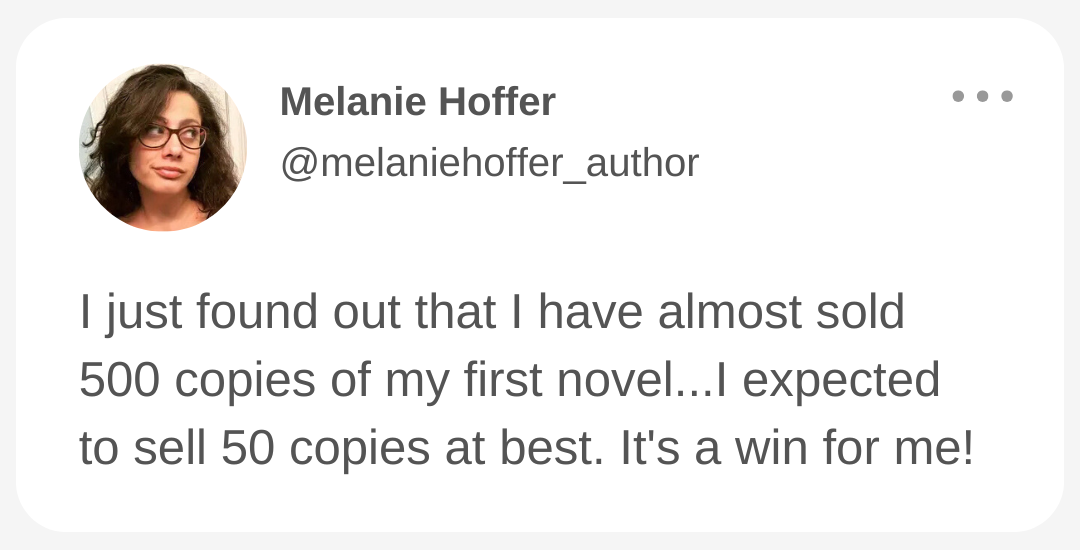Click the glasses on the avatar photo
The image size is (1080, 550).
pyautogui.click(x=172, y=136)
